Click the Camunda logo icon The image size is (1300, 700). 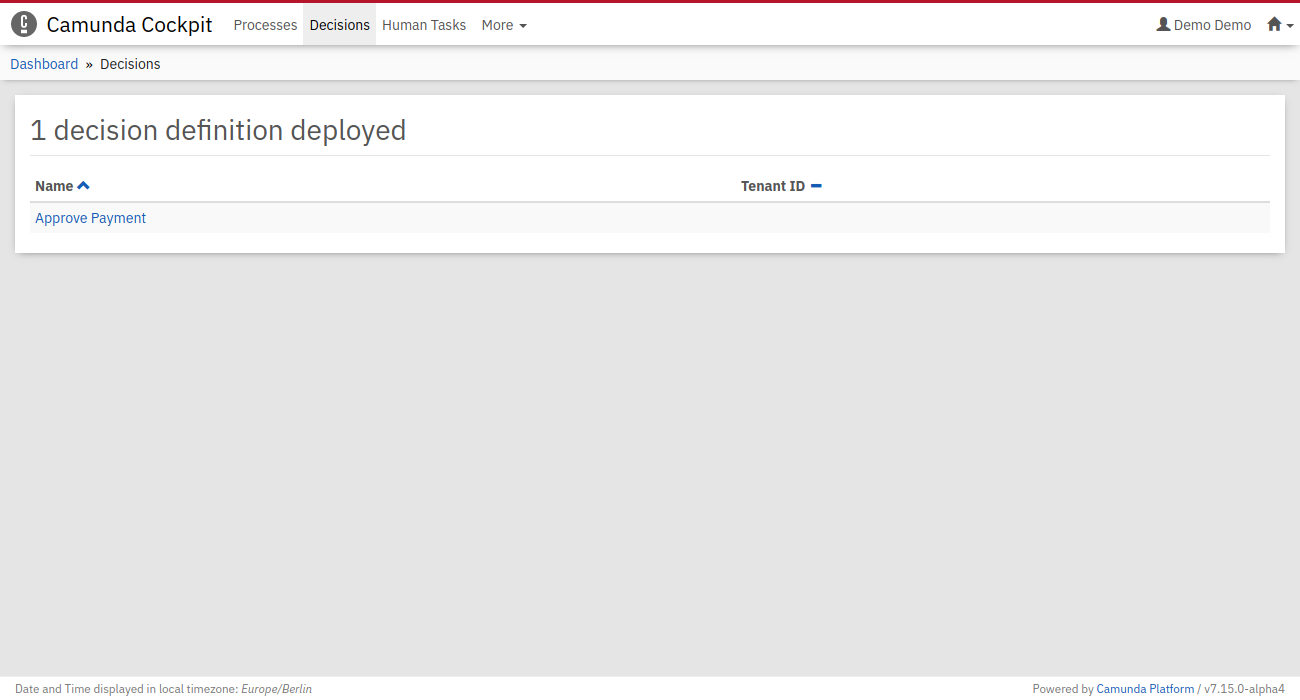coord(24,25)
